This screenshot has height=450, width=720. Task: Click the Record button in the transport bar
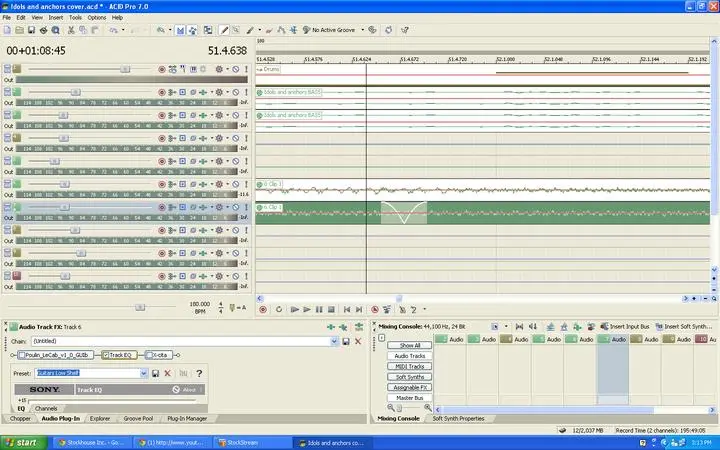[x=263, y=309]
